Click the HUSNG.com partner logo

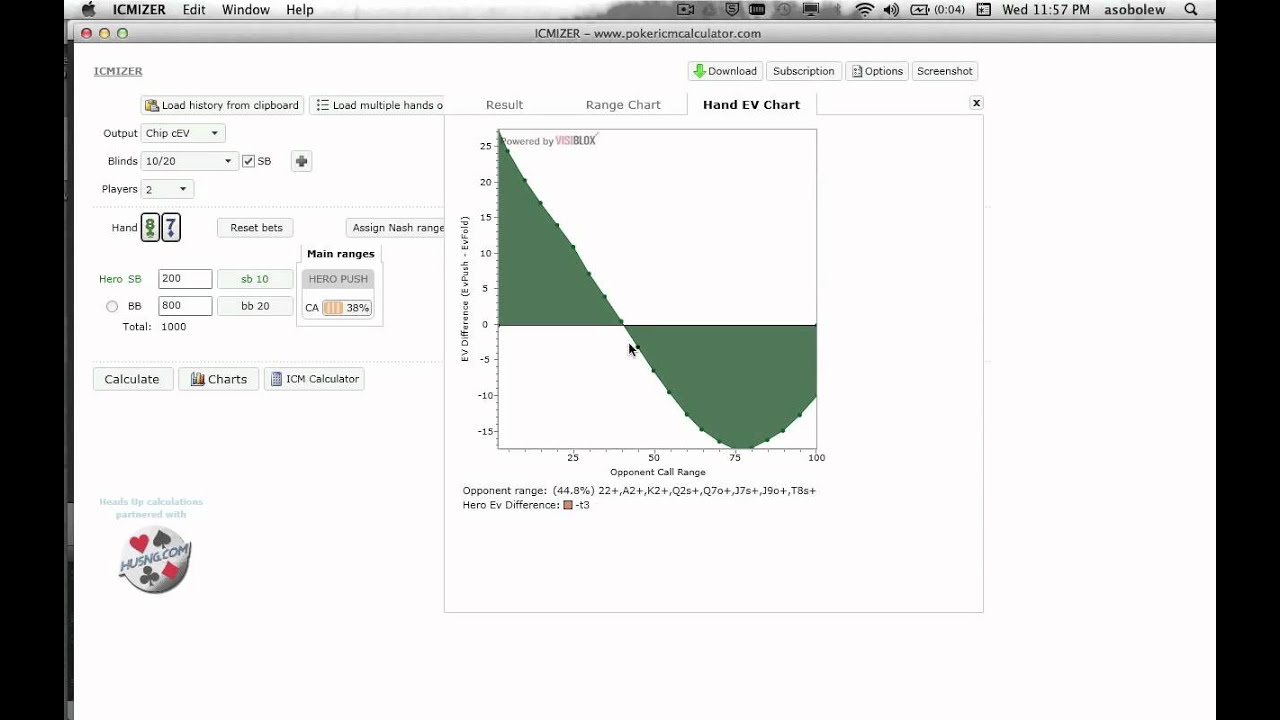pyautogui.click(x=155, y=560)
